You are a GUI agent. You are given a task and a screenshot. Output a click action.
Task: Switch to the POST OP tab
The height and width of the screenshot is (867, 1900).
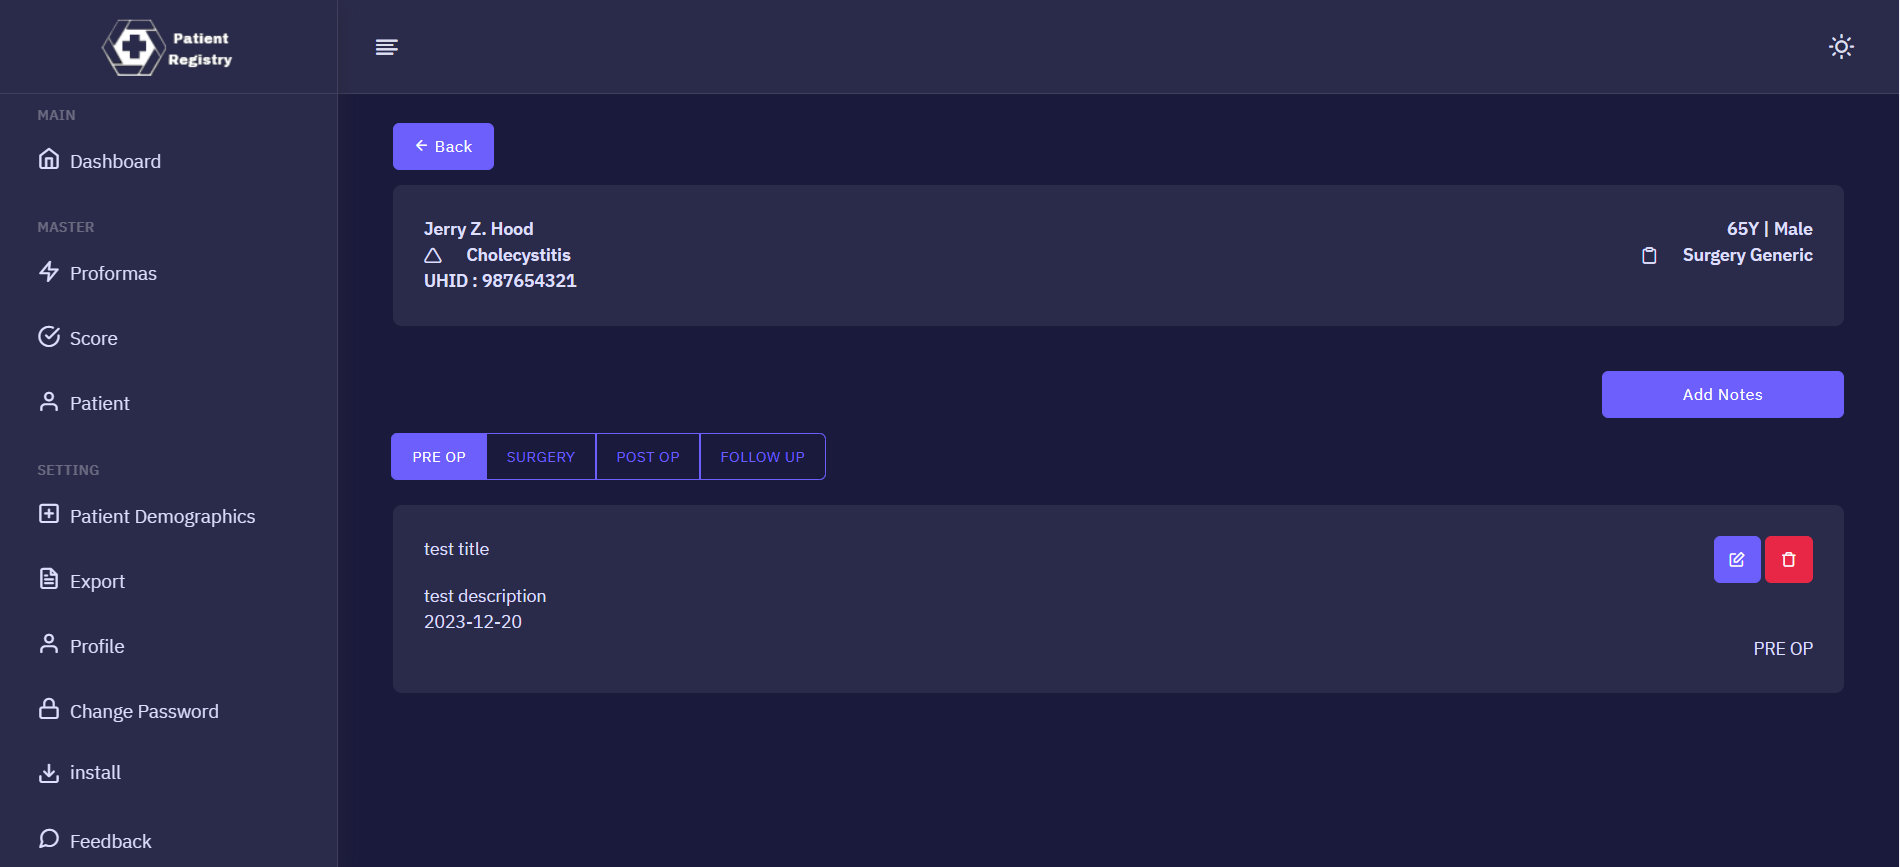pos(648,457)
